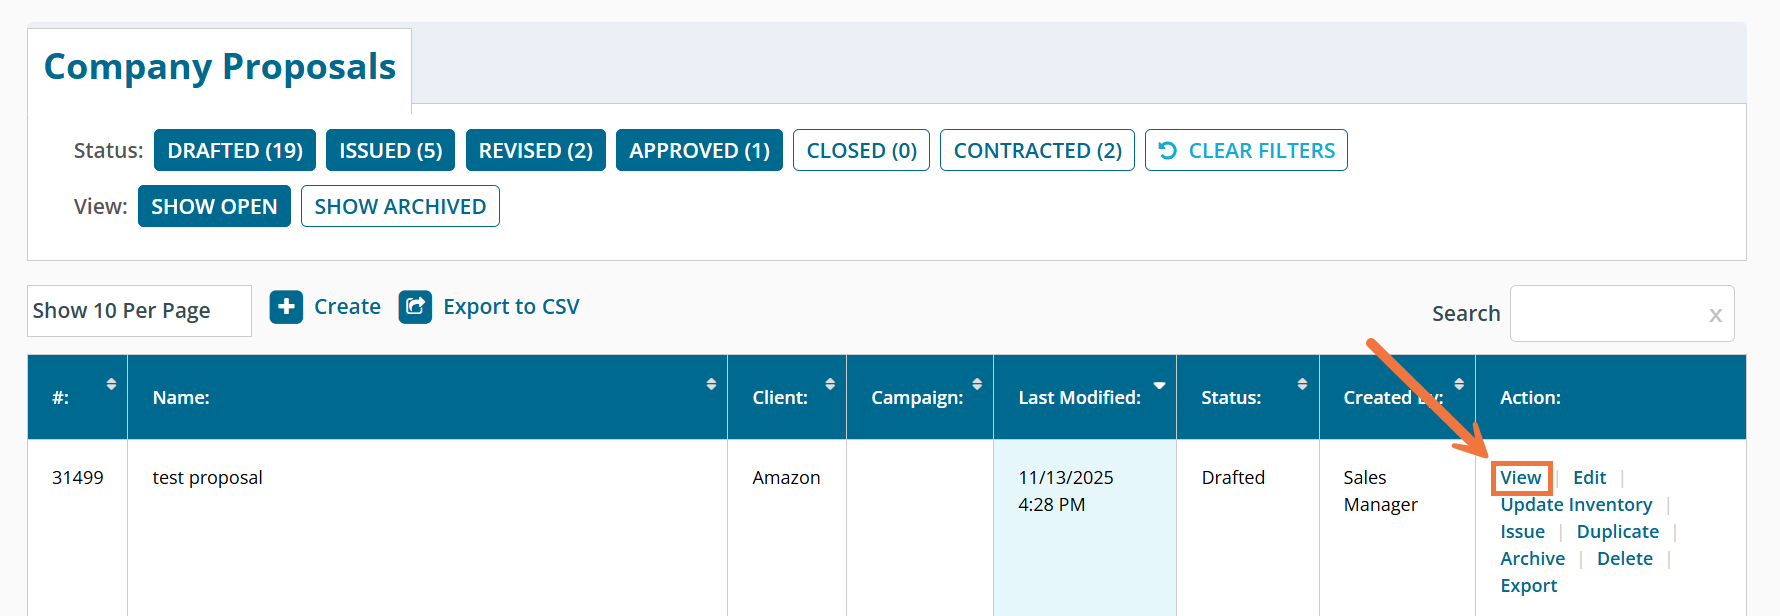Click the plus Create icon

click(286, 307)
